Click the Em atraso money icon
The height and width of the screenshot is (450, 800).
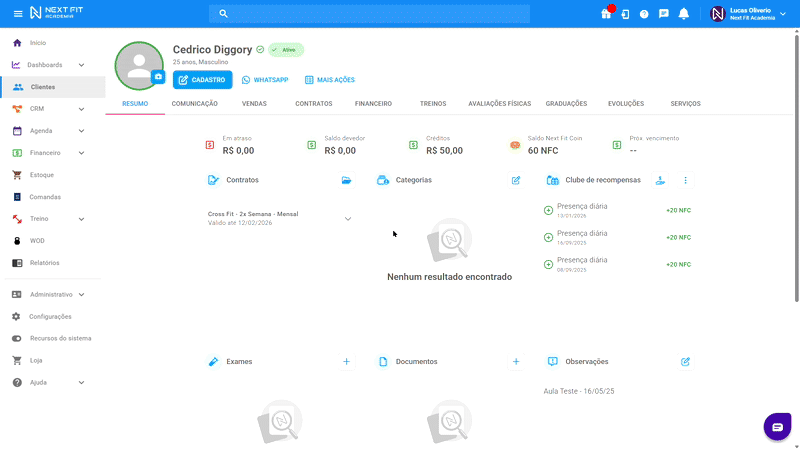point(210,145)
